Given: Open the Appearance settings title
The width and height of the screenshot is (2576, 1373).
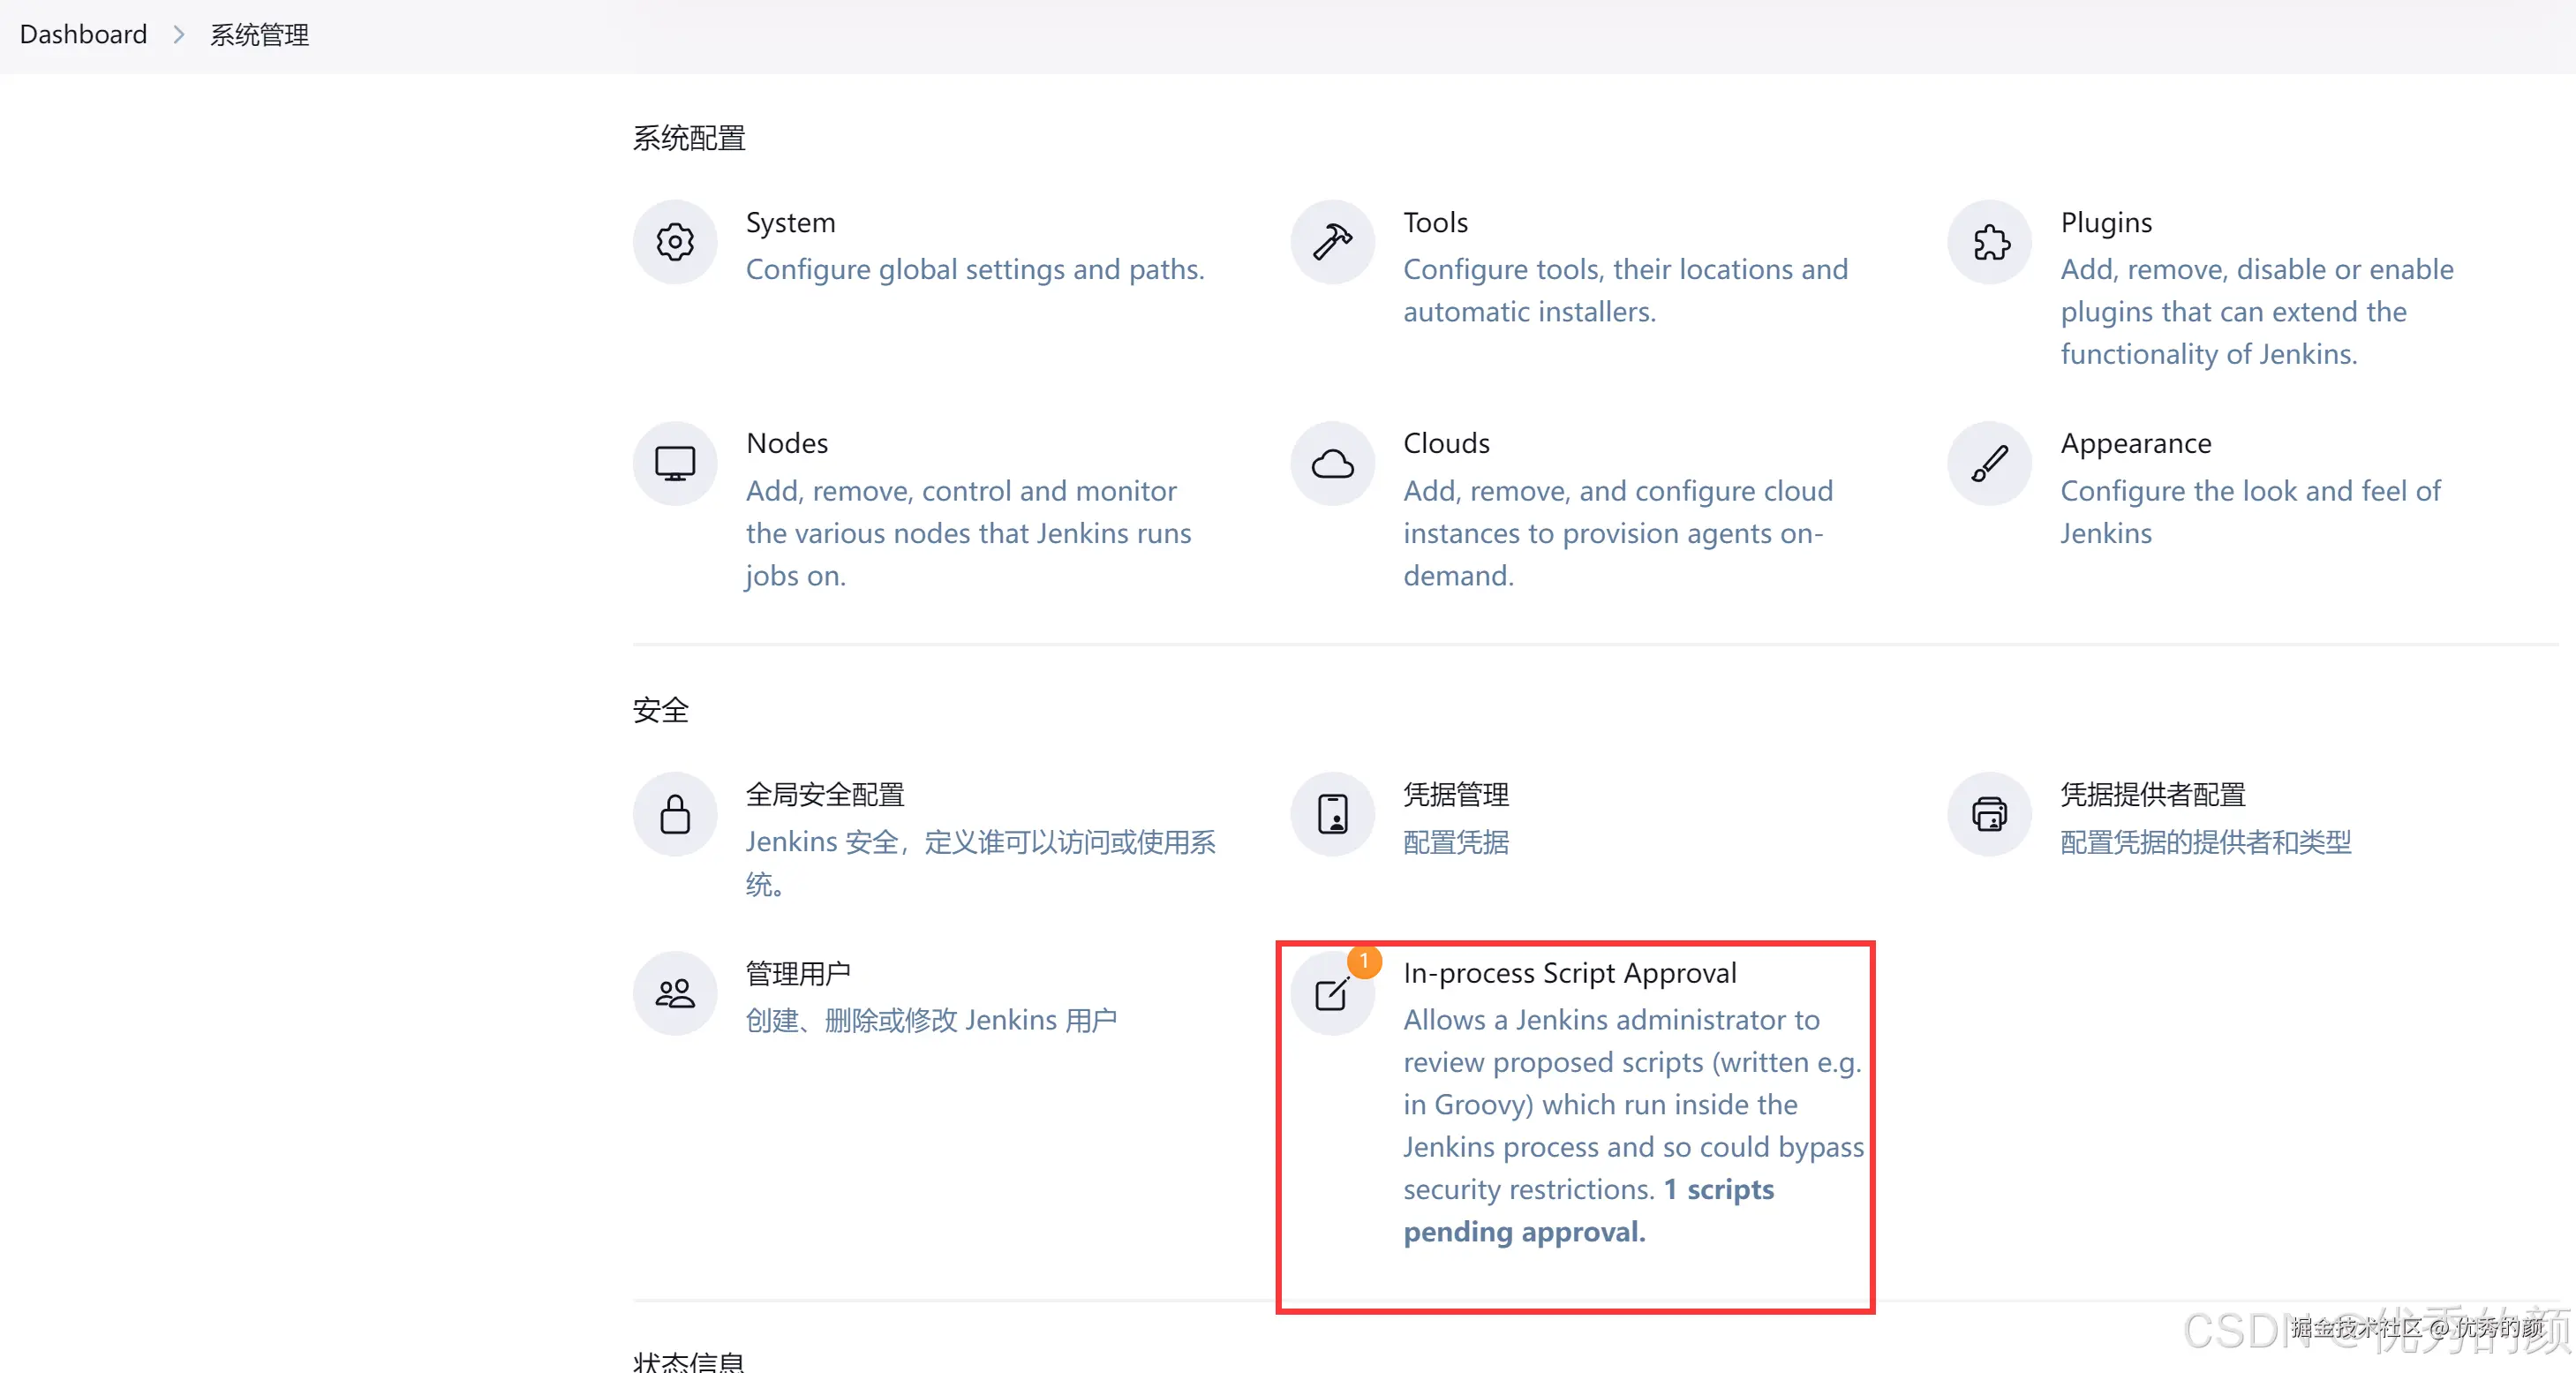Looking at the screenshot, I should (2136, 443).
